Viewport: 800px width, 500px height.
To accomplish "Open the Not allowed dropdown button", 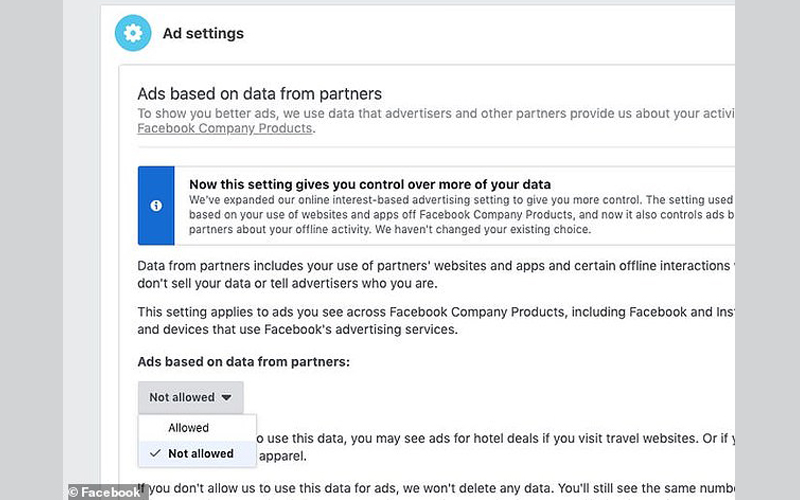I will (x=190, y=397).
